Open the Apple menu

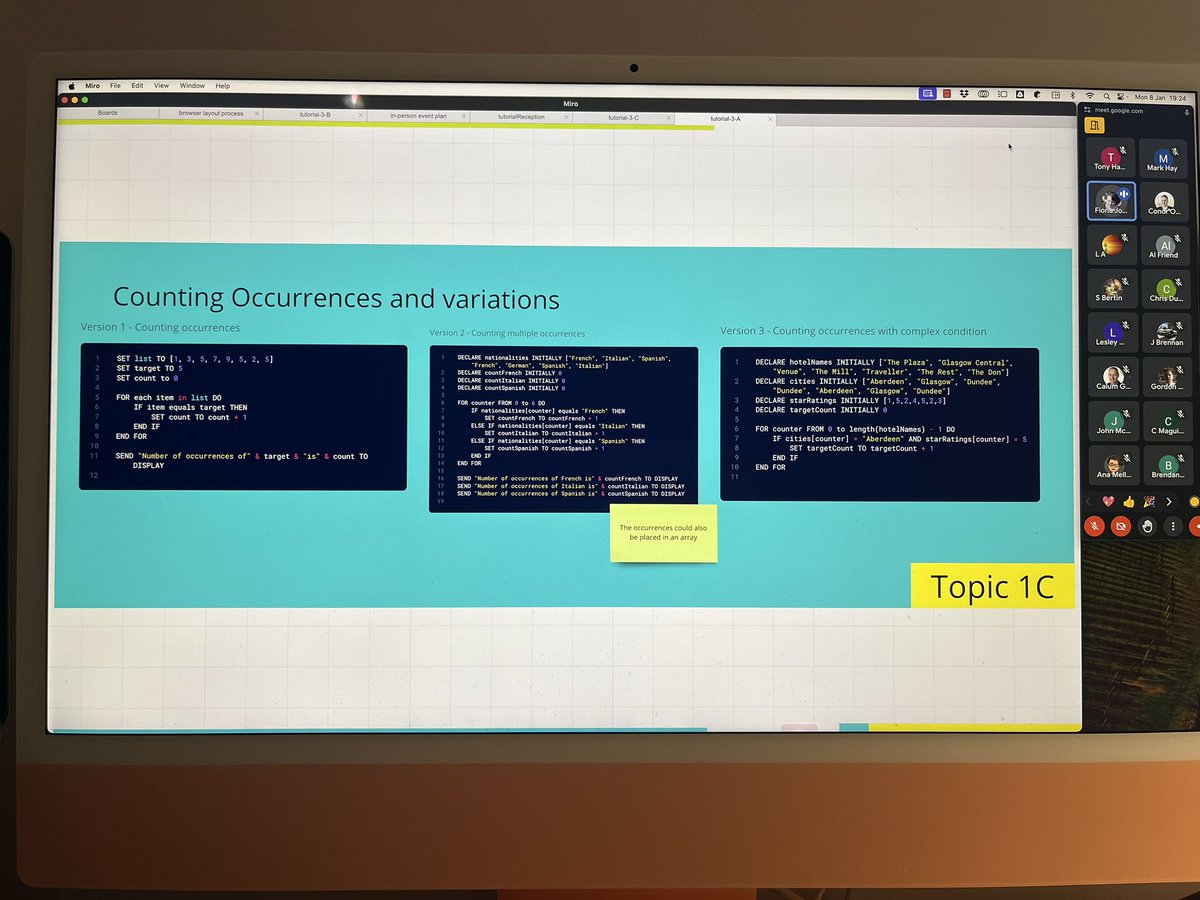(72, 86)
